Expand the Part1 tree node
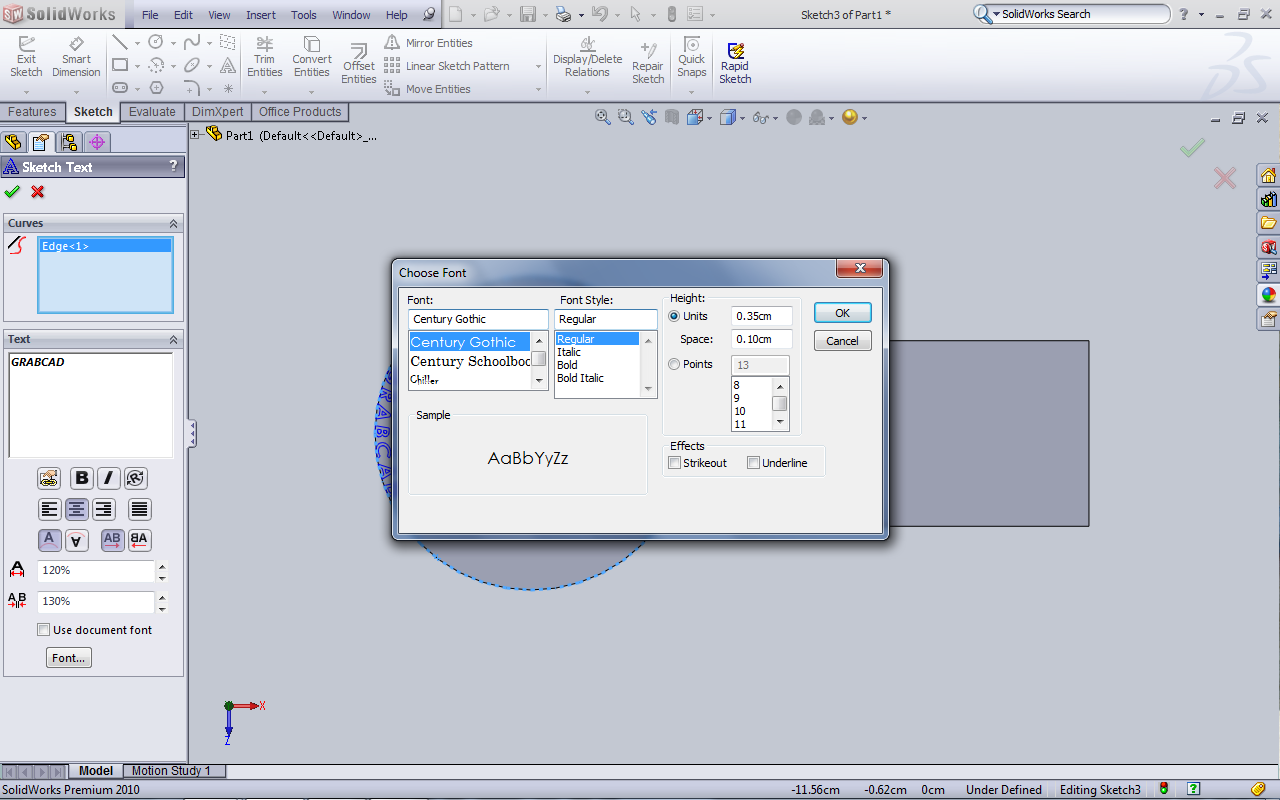 pos(196,135)
